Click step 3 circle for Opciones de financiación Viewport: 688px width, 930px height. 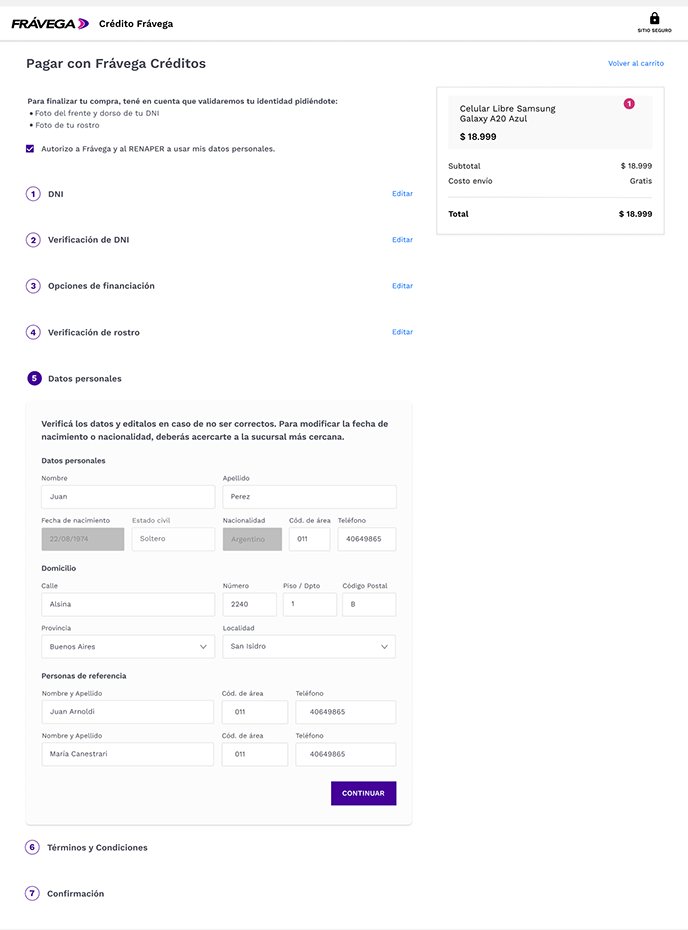click(33, 286)
